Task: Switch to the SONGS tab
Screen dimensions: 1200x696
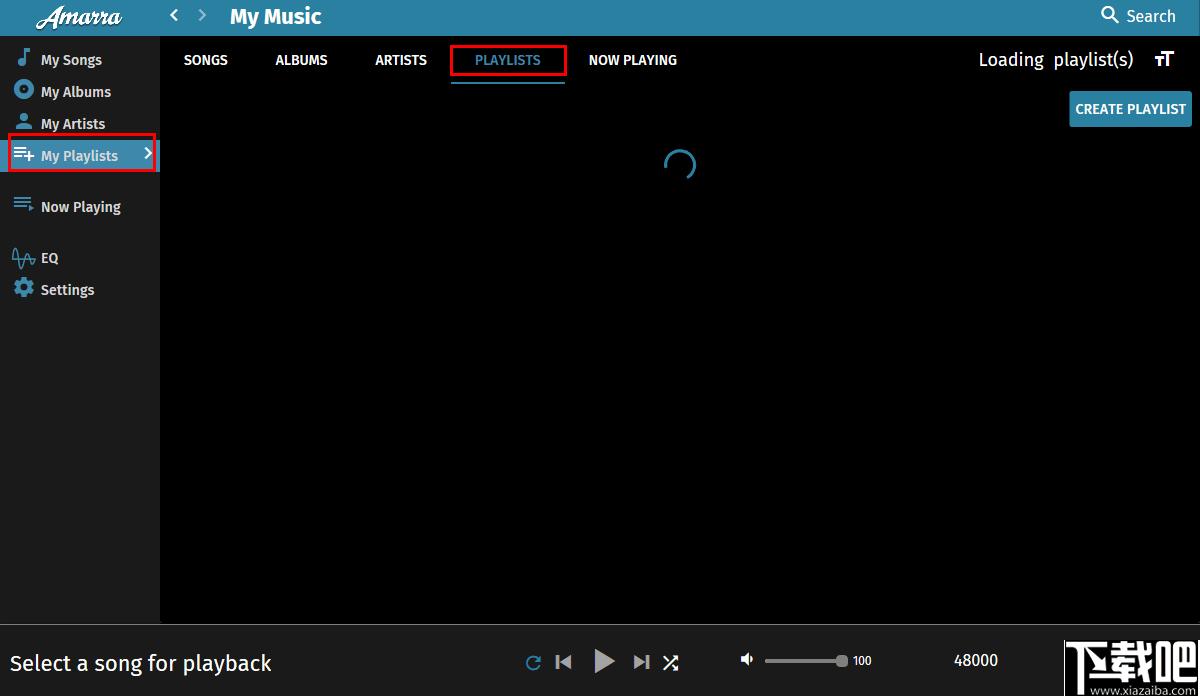Action: [206, 60]
